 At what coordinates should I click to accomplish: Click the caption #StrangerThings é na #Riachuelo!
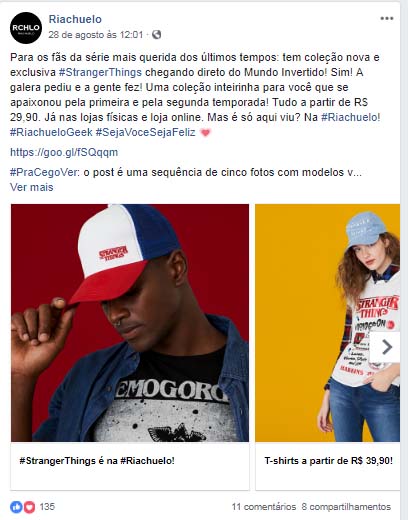coord(97,461)
